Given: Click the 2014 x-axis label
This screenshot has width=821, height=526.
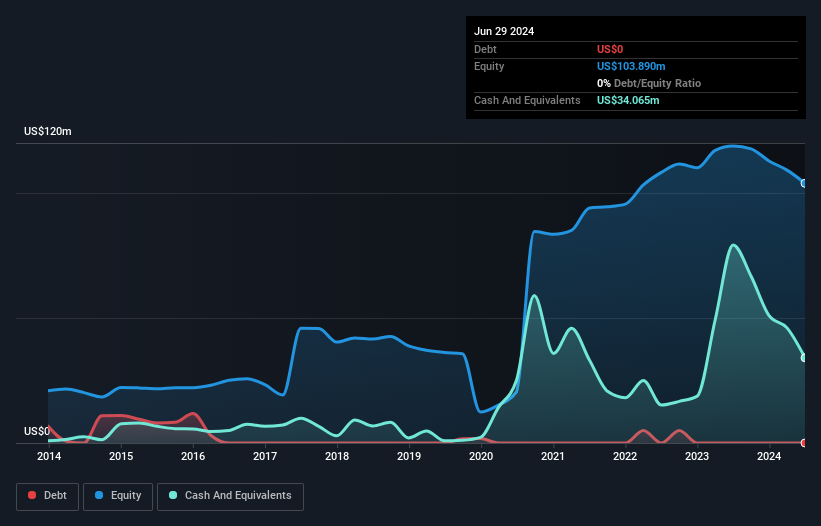Looking at the screenshot, I should [x=49, y=456].
